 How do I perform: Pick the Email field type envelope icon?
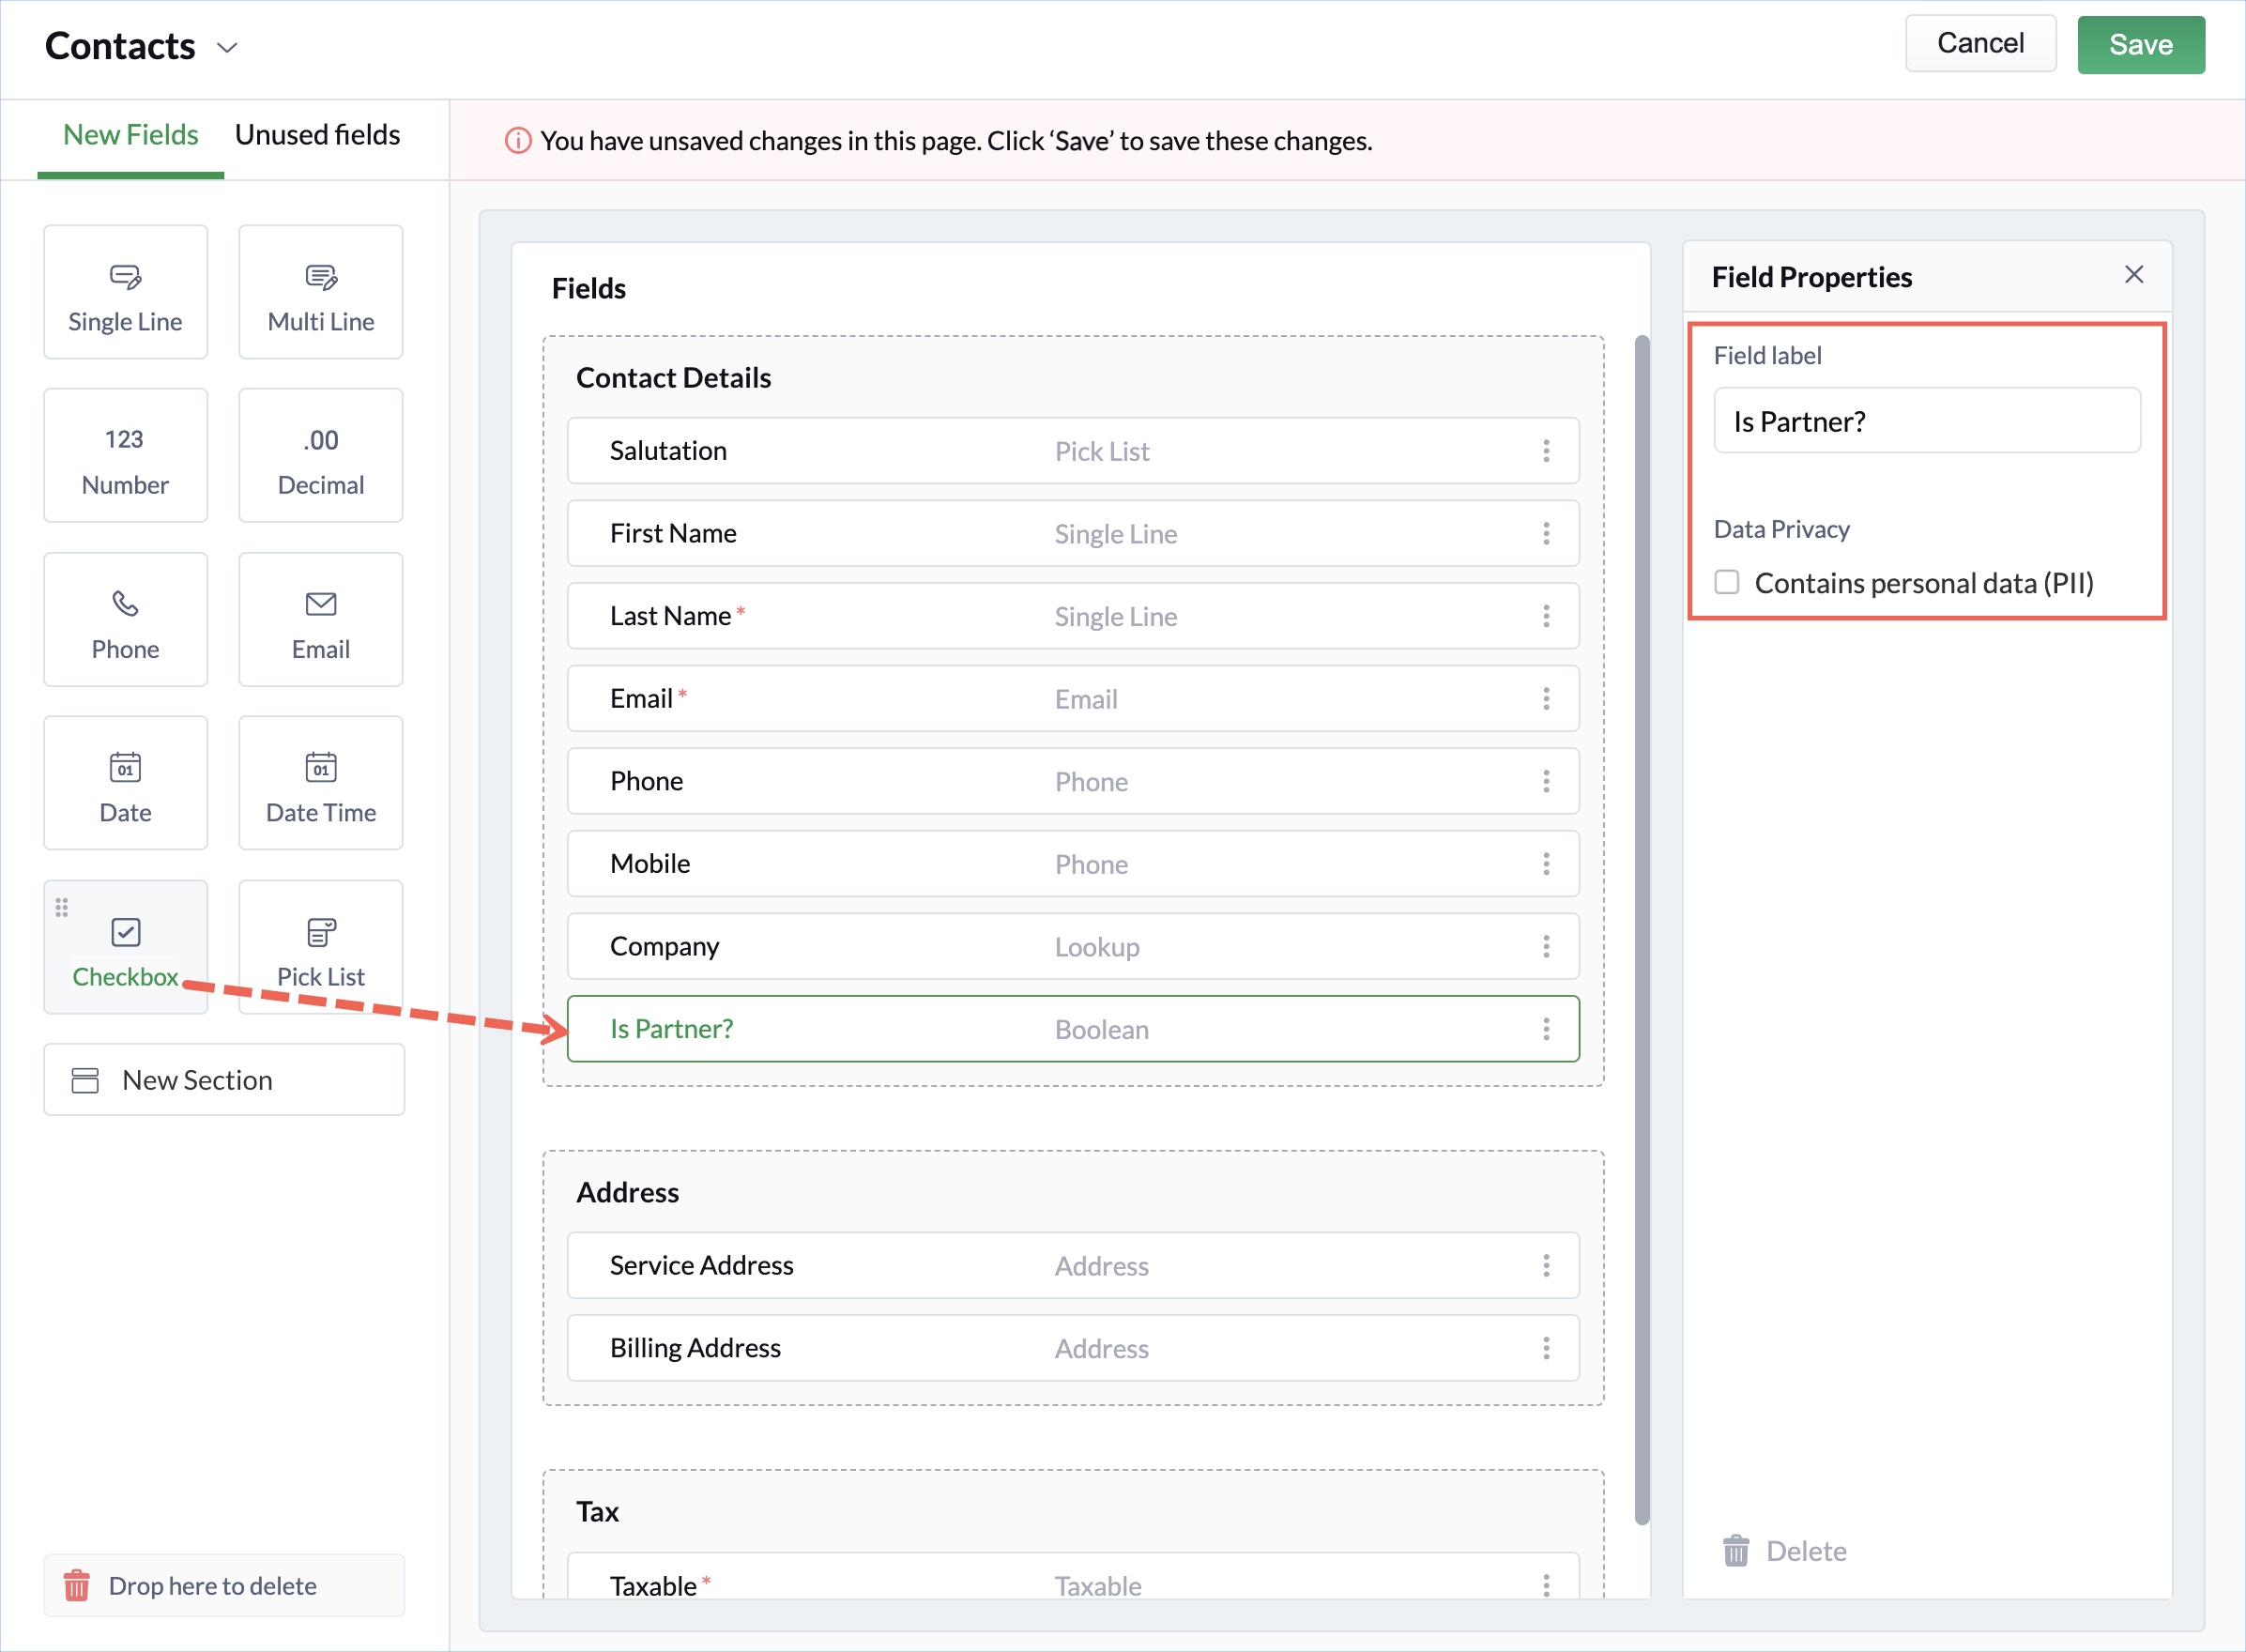tap(321, 604)
